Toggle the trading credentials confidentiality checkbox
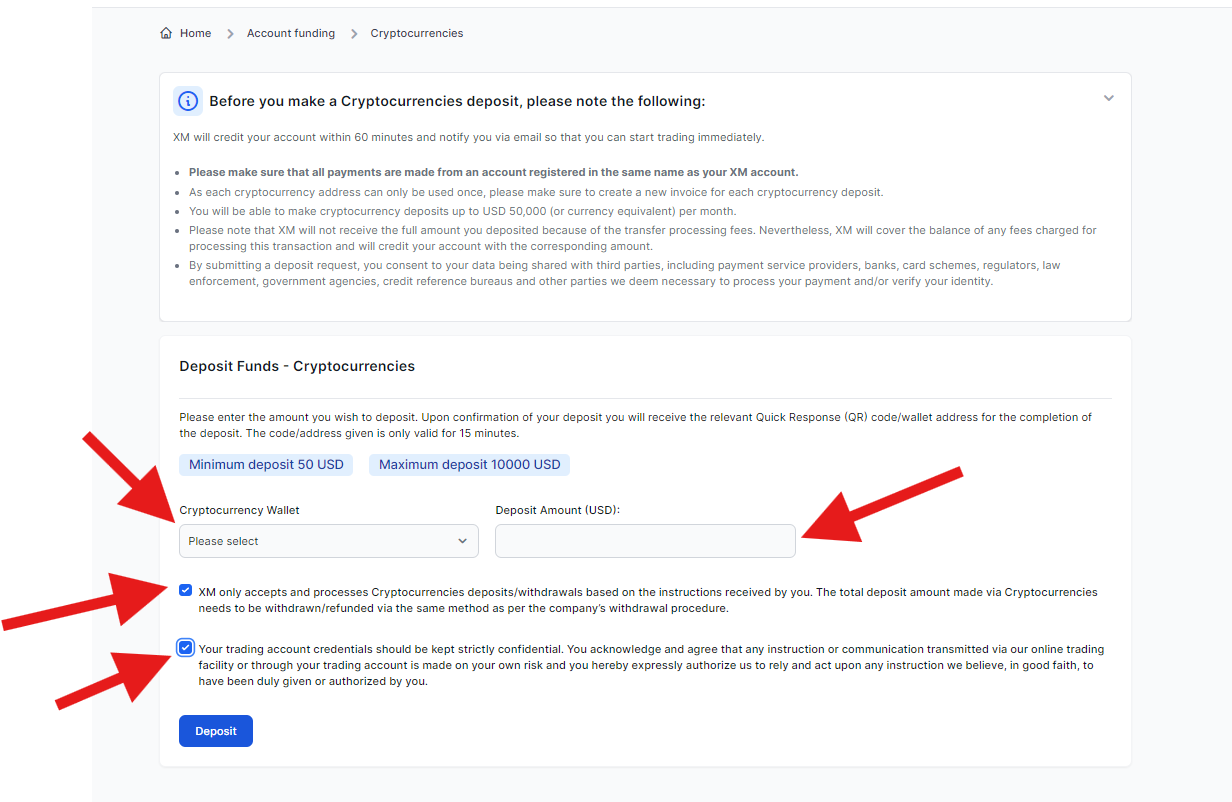Screen dimensions: 1232x802 [x=185, y=648]
